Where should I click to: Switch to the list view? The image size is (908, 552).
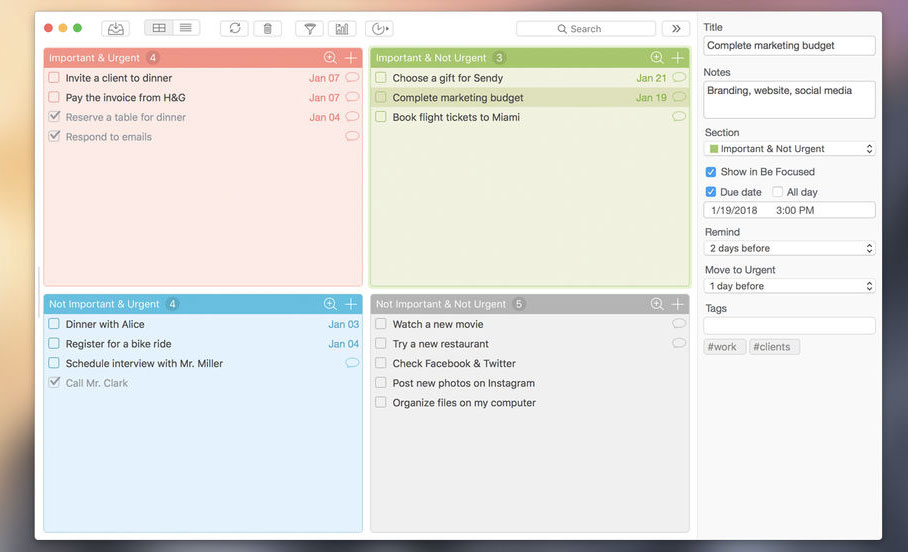186,28
